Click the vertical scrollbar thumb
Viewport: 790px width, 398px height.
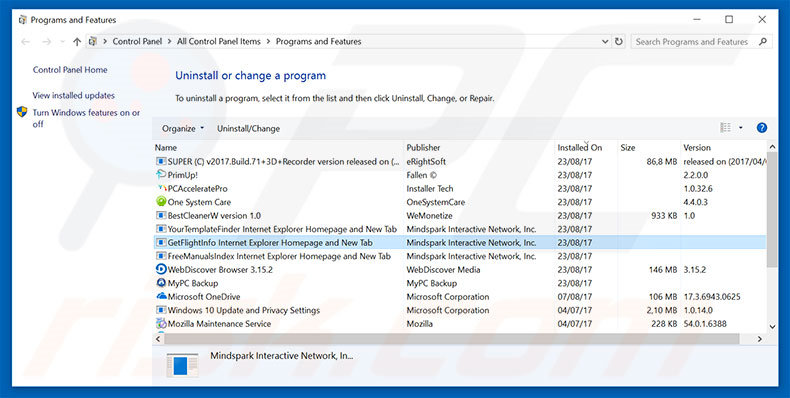(772, 209)
